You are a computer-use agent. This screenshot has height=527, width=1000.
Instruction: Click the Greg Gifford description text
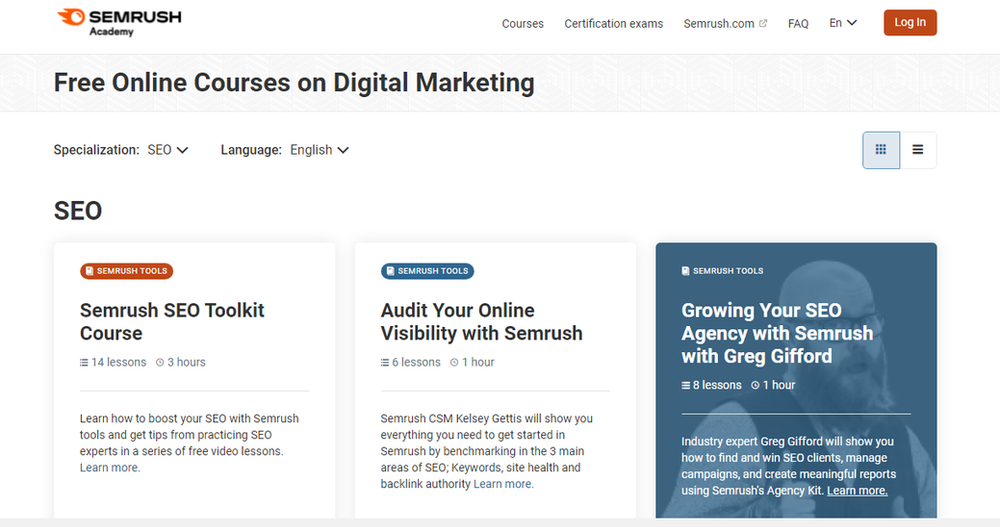pyautogui.click(x=788, y=466)
